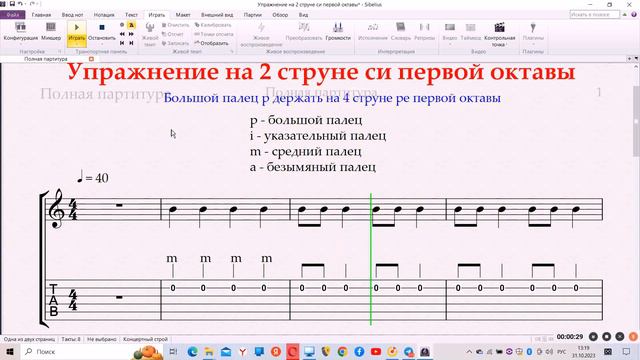Click the ribbon search field
The image size is (640, 360).
tap(595, 15)
